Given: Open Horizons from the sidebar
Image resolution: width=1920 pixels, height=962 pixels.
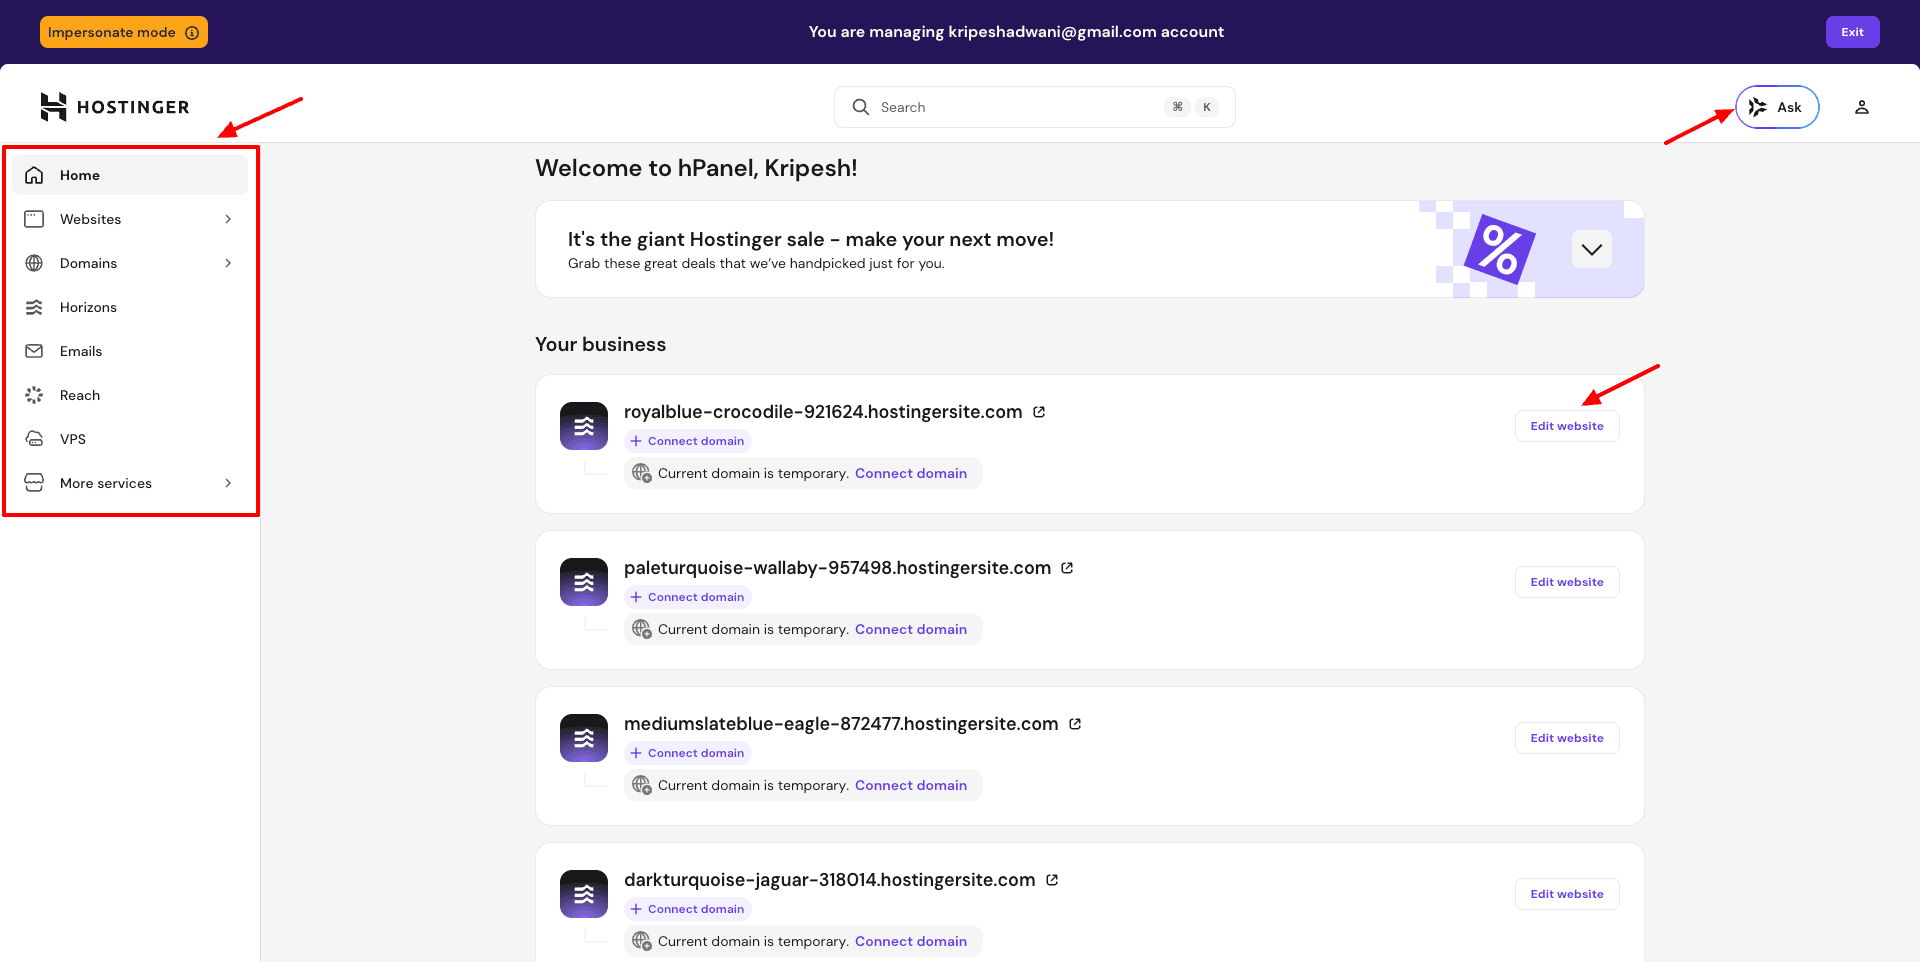Looking at the screenshot, I should pos(88,307).
